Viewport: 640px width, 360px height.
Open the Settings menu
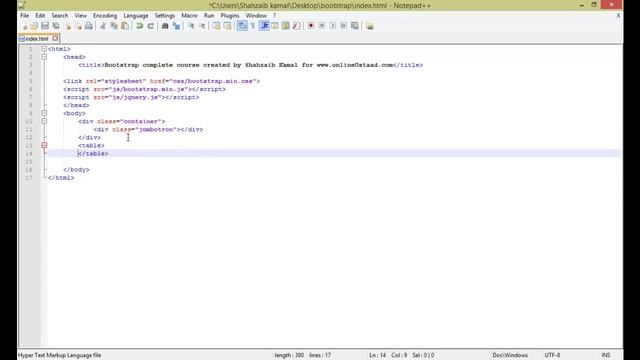coord(165,16)
